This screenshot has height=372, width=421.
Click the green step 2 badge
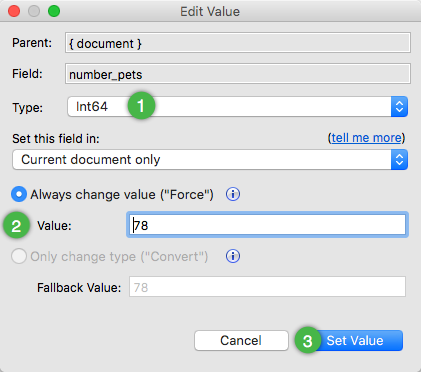click(16, 226)
